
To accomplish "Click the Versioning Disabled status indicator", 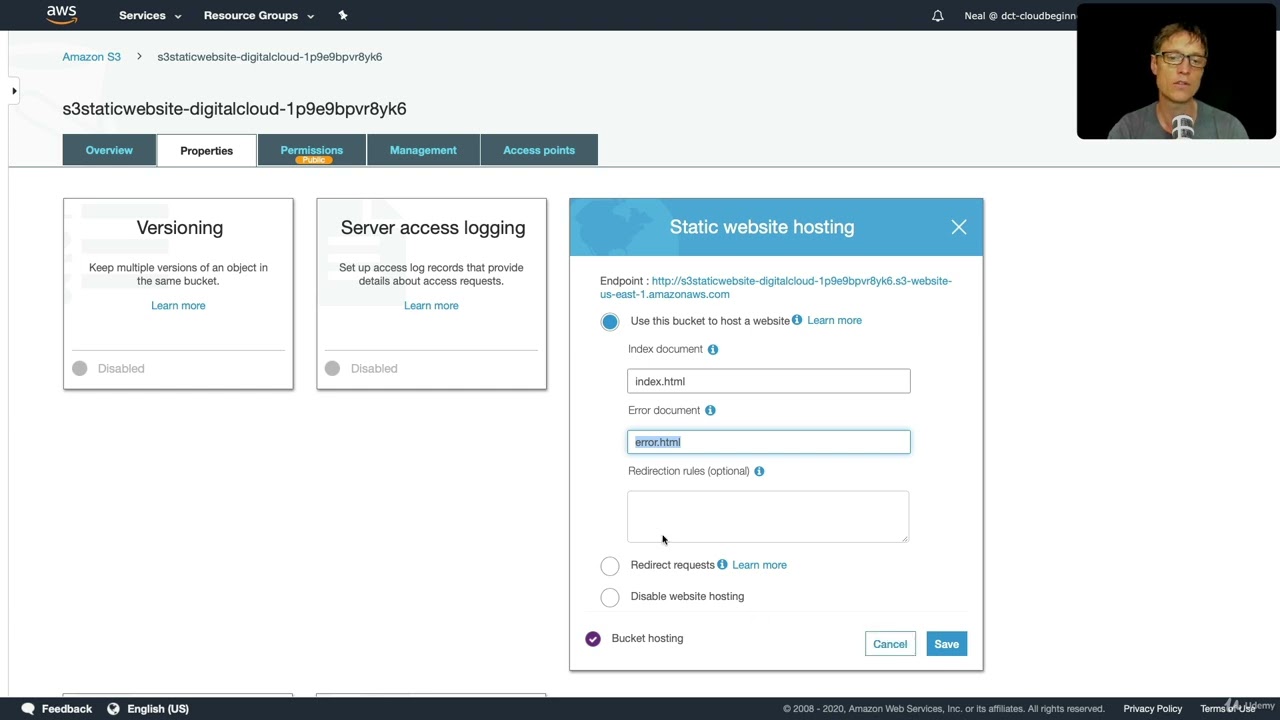I will click(x=80, y=369).
